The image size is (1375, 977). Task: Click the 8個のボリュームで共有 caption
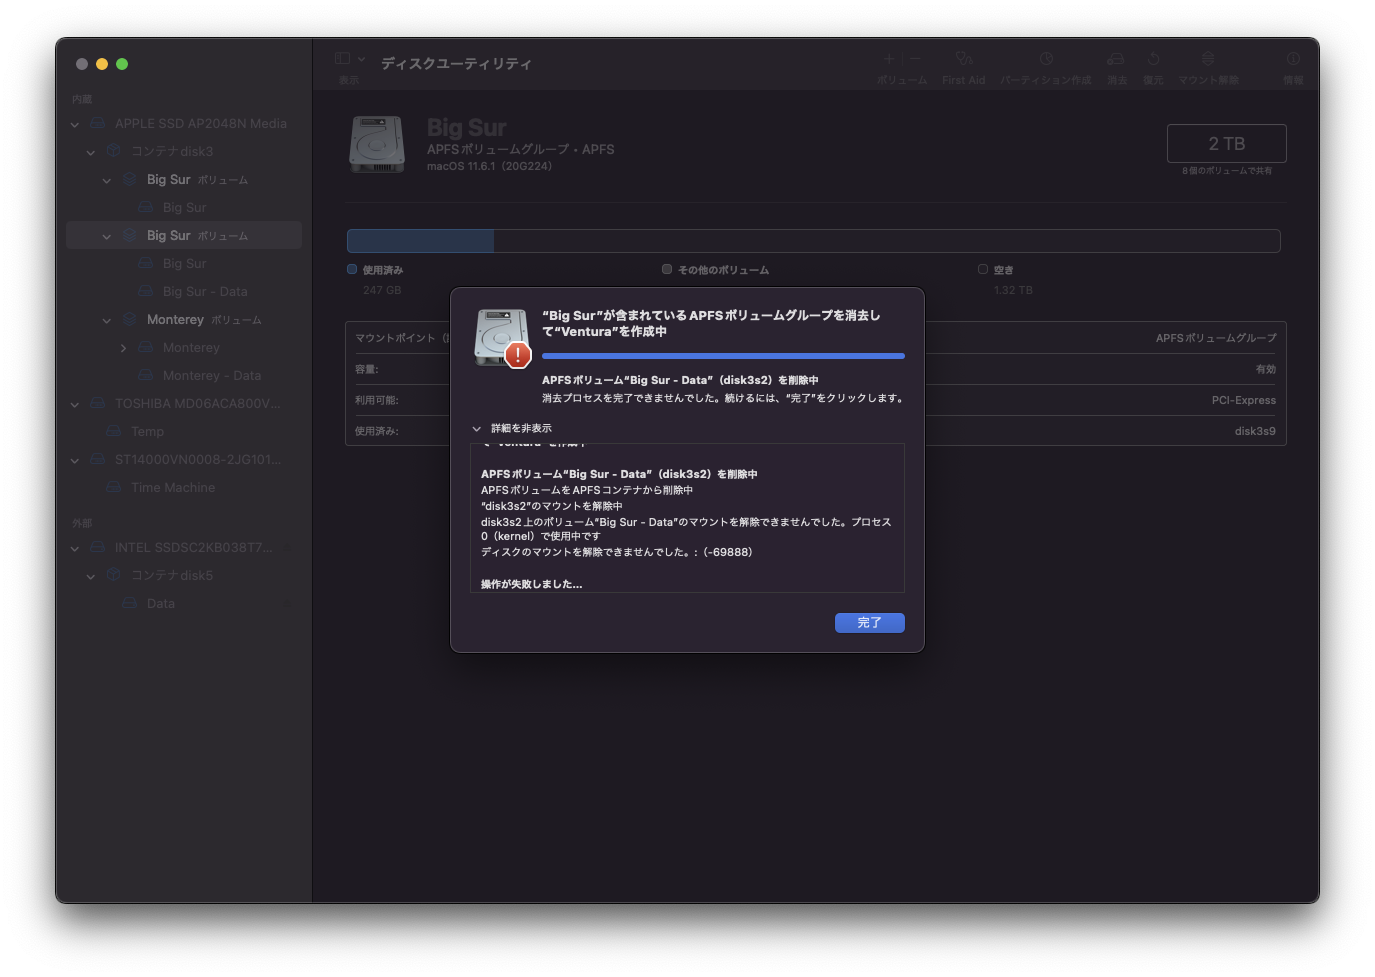tap(1227, 171)
